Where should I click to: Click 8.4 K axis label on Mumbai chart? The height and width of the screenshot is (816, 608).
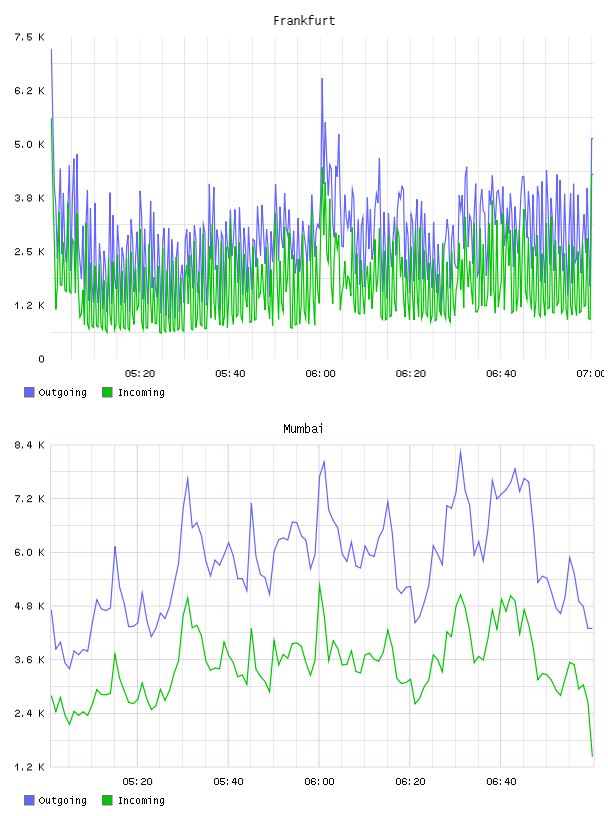(x=29, y=445)
